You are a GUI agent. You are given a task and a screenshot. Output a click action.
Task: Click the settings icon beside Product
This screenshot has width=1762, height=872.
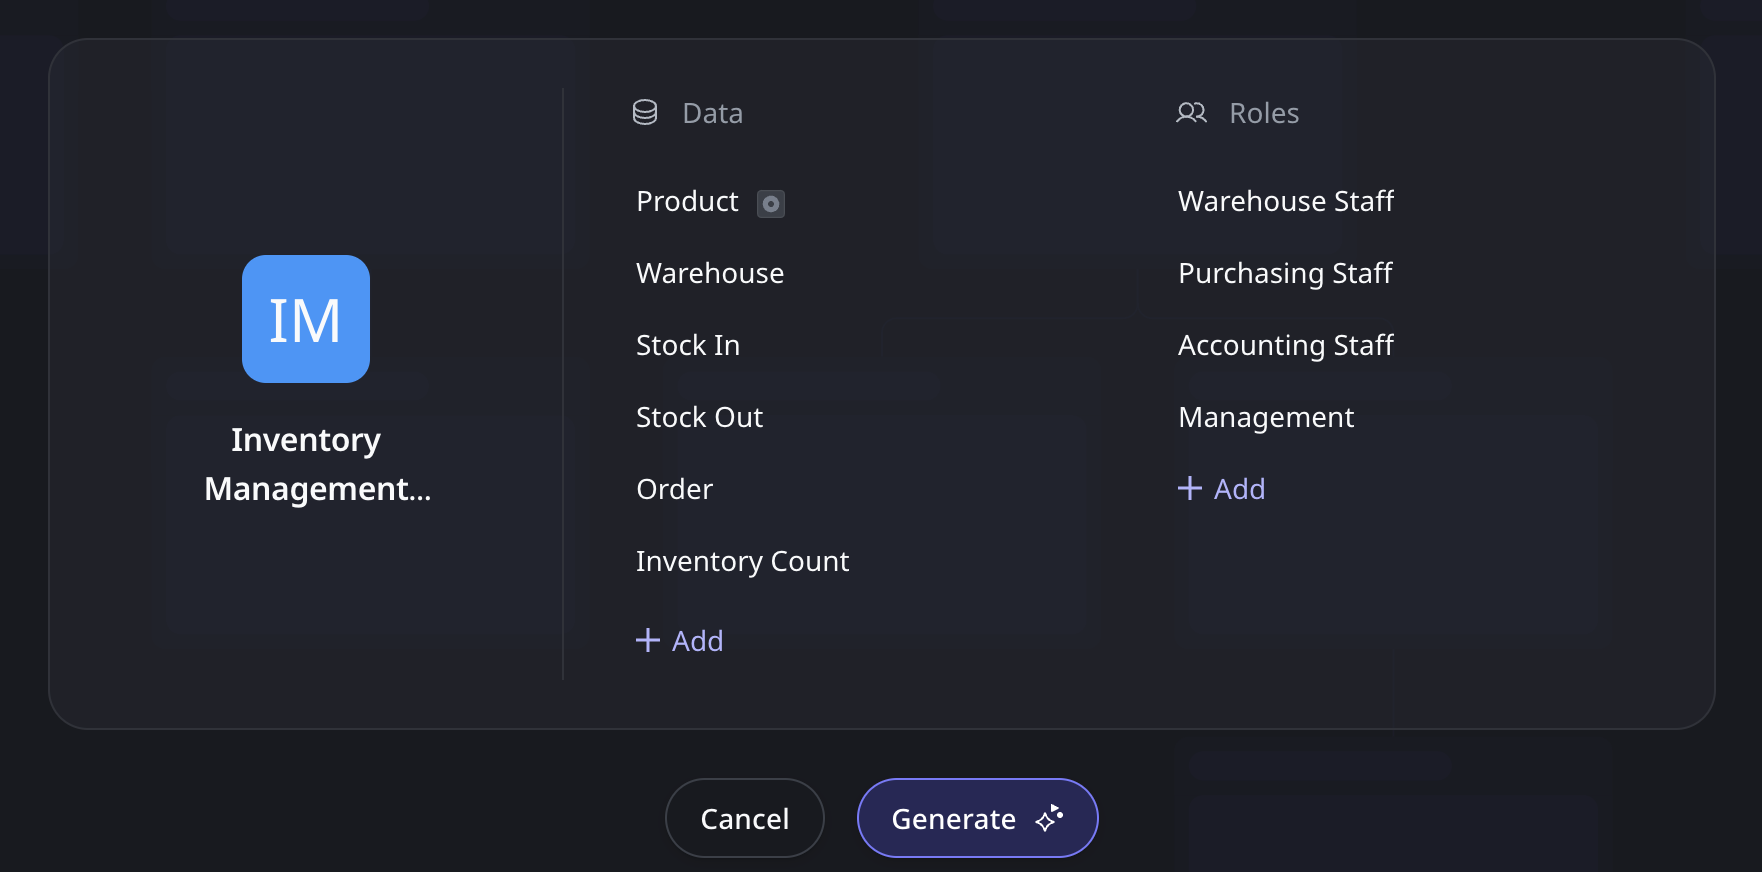pos(770,204)
